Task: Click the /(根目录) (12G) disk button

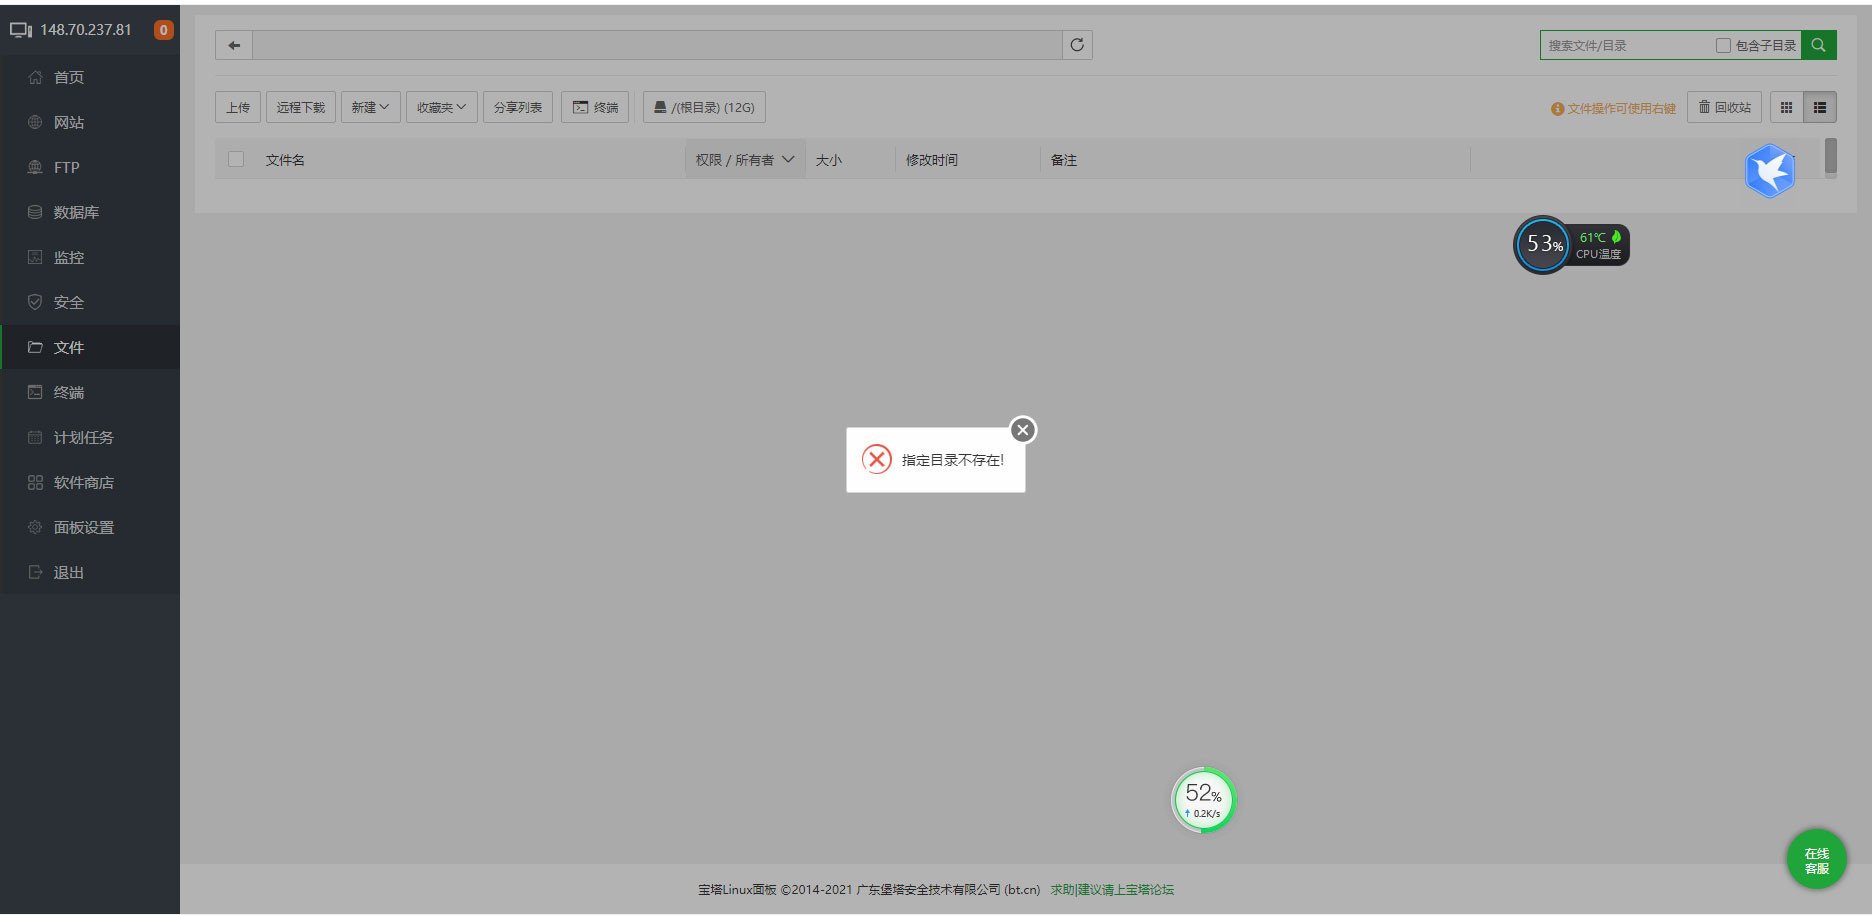Action: tap(704, 107)
